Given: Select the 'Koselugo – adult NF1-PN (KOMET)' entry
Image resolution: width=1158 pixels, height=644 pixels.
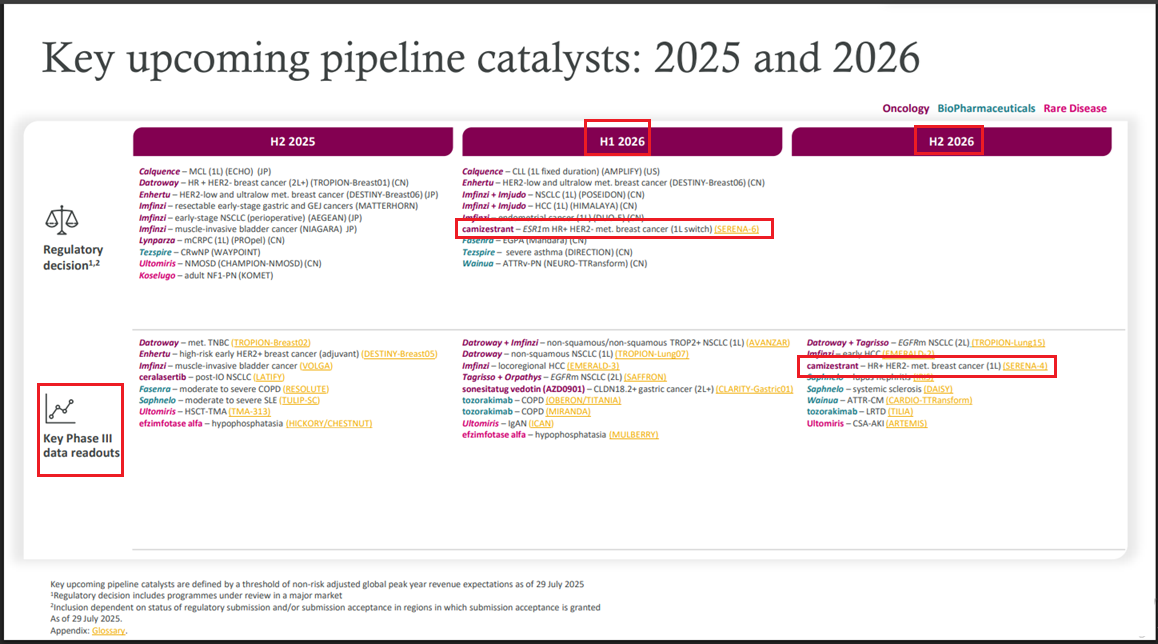Looking at the screenshot, I should click(206, 275).
